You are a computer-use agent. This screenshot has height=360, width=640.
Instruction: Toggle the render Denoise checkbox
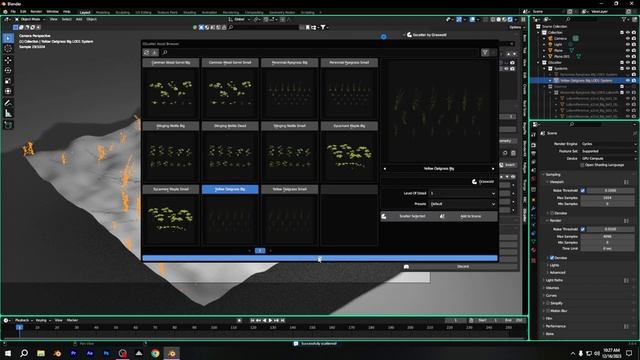(x=552, y=258)
